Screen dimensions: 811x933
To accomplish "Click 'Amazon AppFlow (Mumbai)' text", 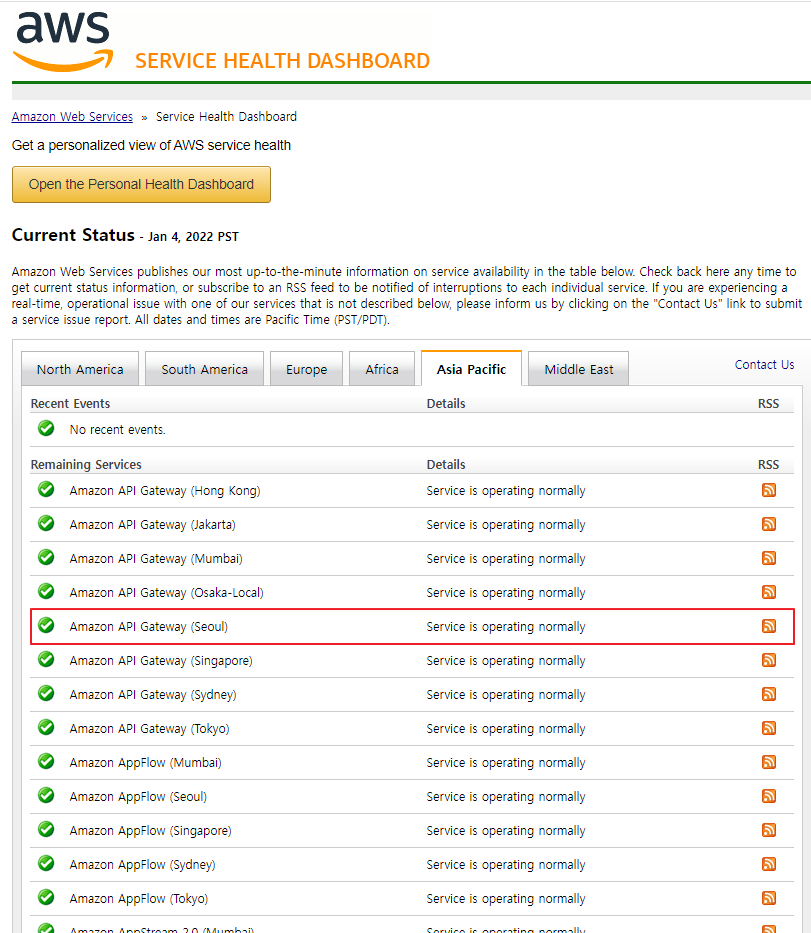I will (x=145, y=762).
